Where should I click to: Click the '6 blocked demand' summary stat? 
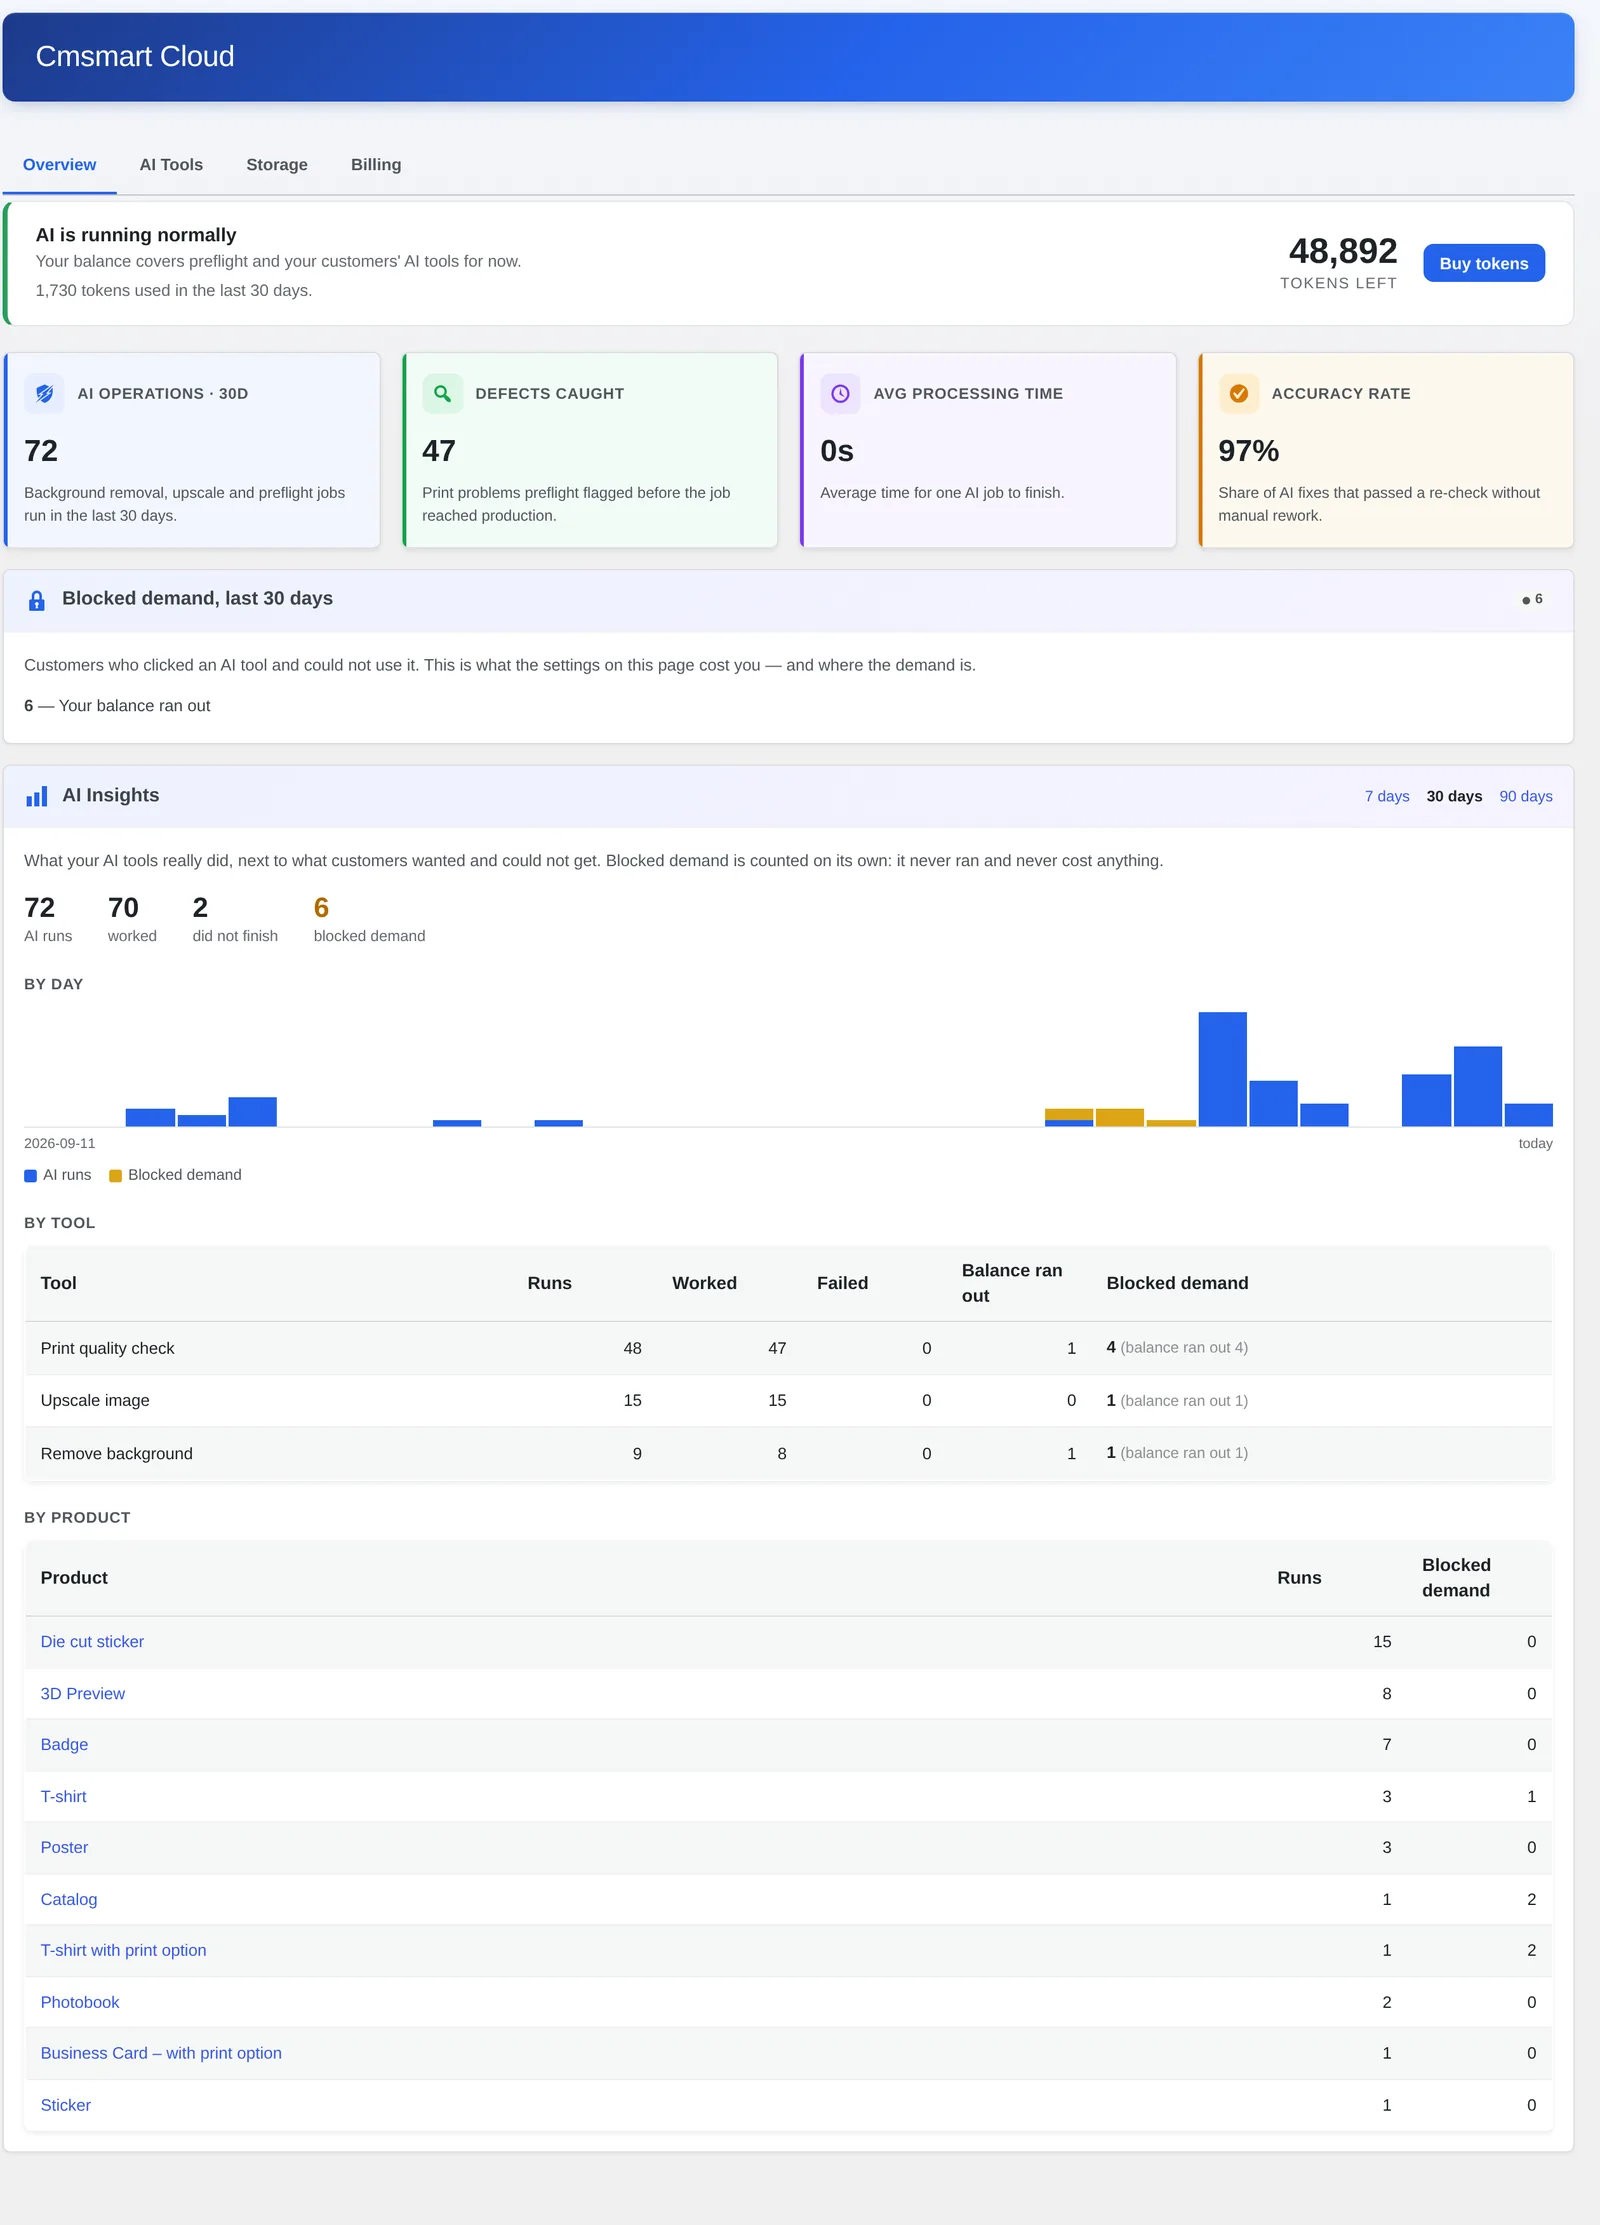[369, 919]
